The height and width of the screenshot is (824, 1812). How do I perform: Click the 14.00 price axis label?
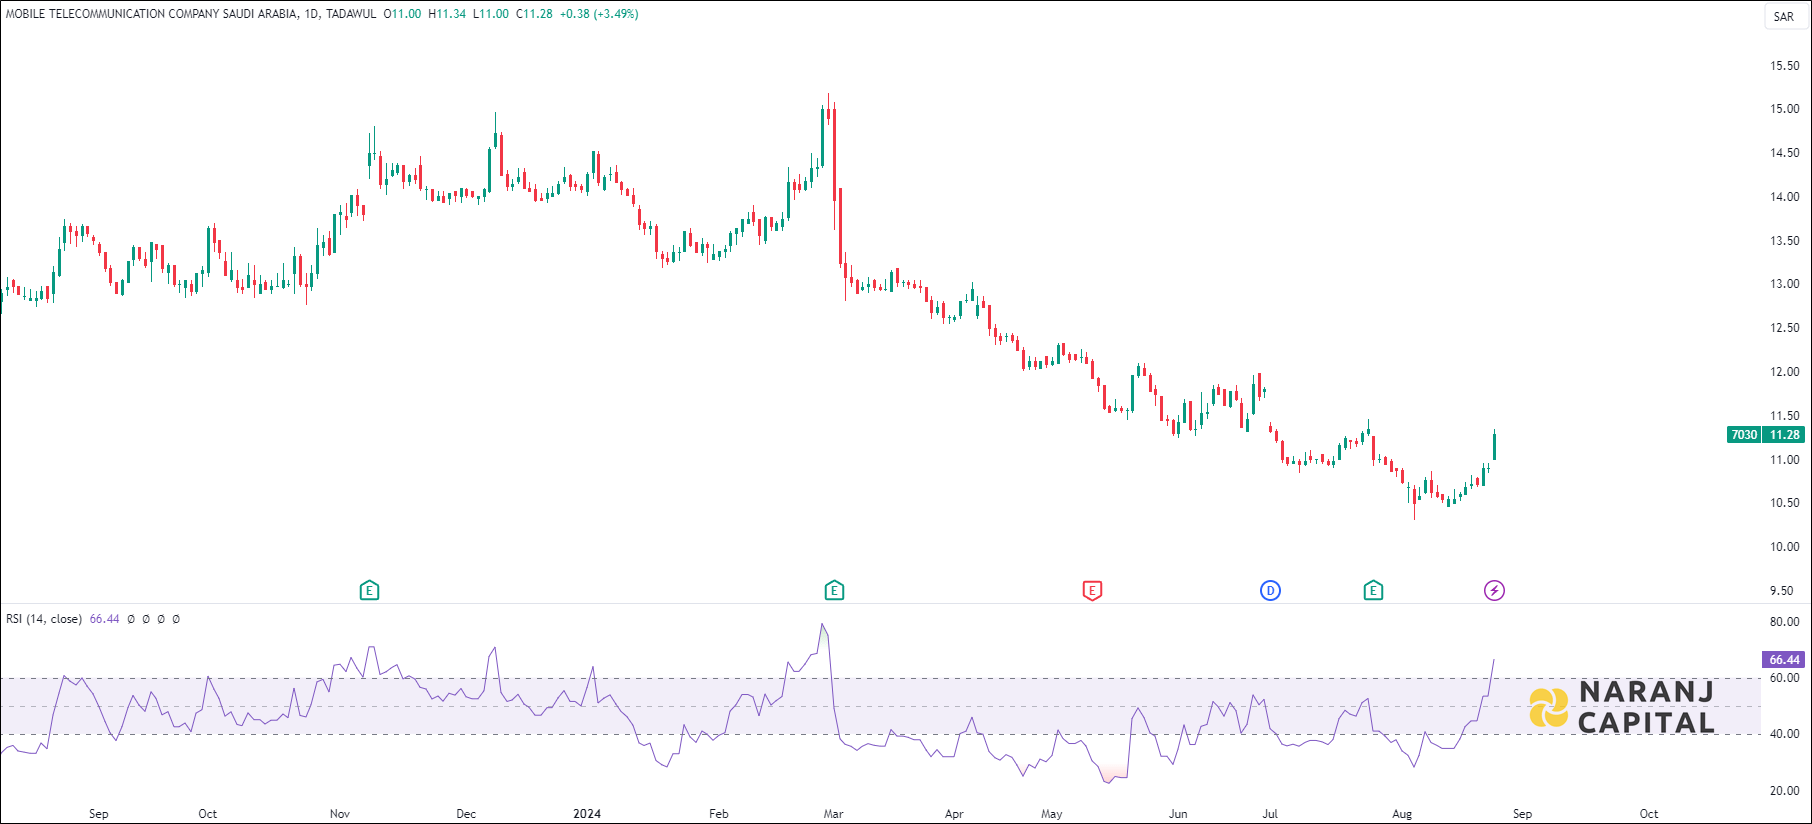(1784, 197)
